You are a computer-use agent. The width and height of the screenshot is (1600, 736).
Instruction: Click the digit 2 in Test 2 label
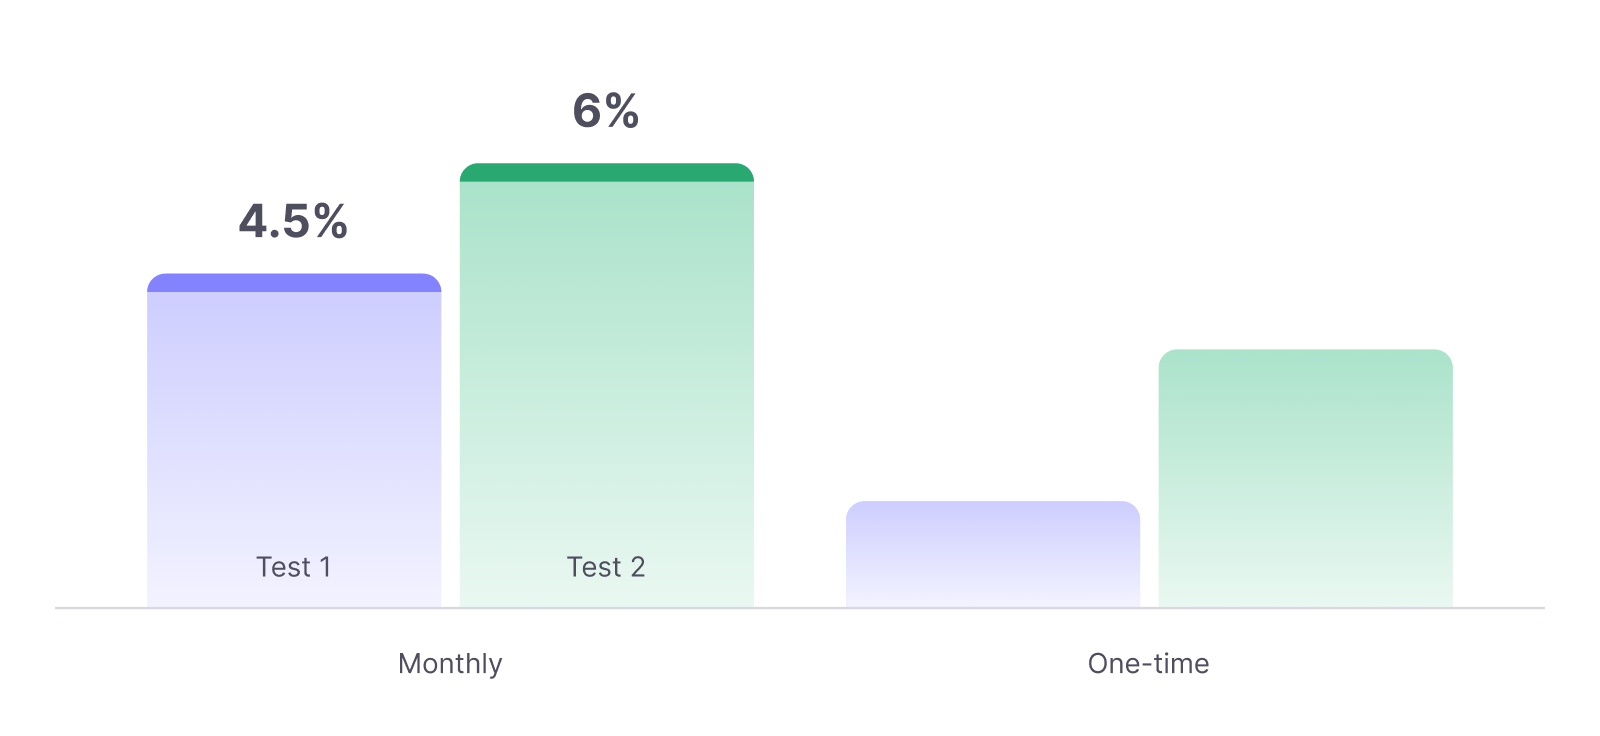(637, 567)
